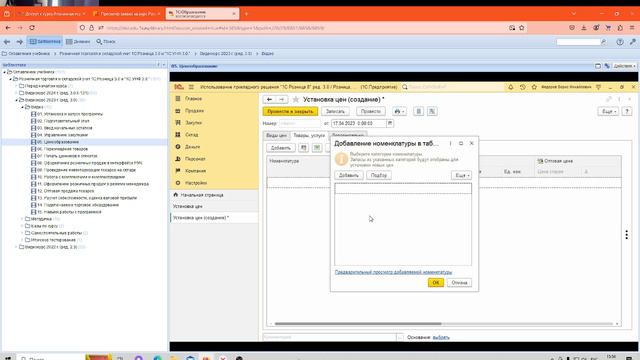Confirm the dialog with OK
The width and height of the screenshot is (640, 360).
coord(436,282)
